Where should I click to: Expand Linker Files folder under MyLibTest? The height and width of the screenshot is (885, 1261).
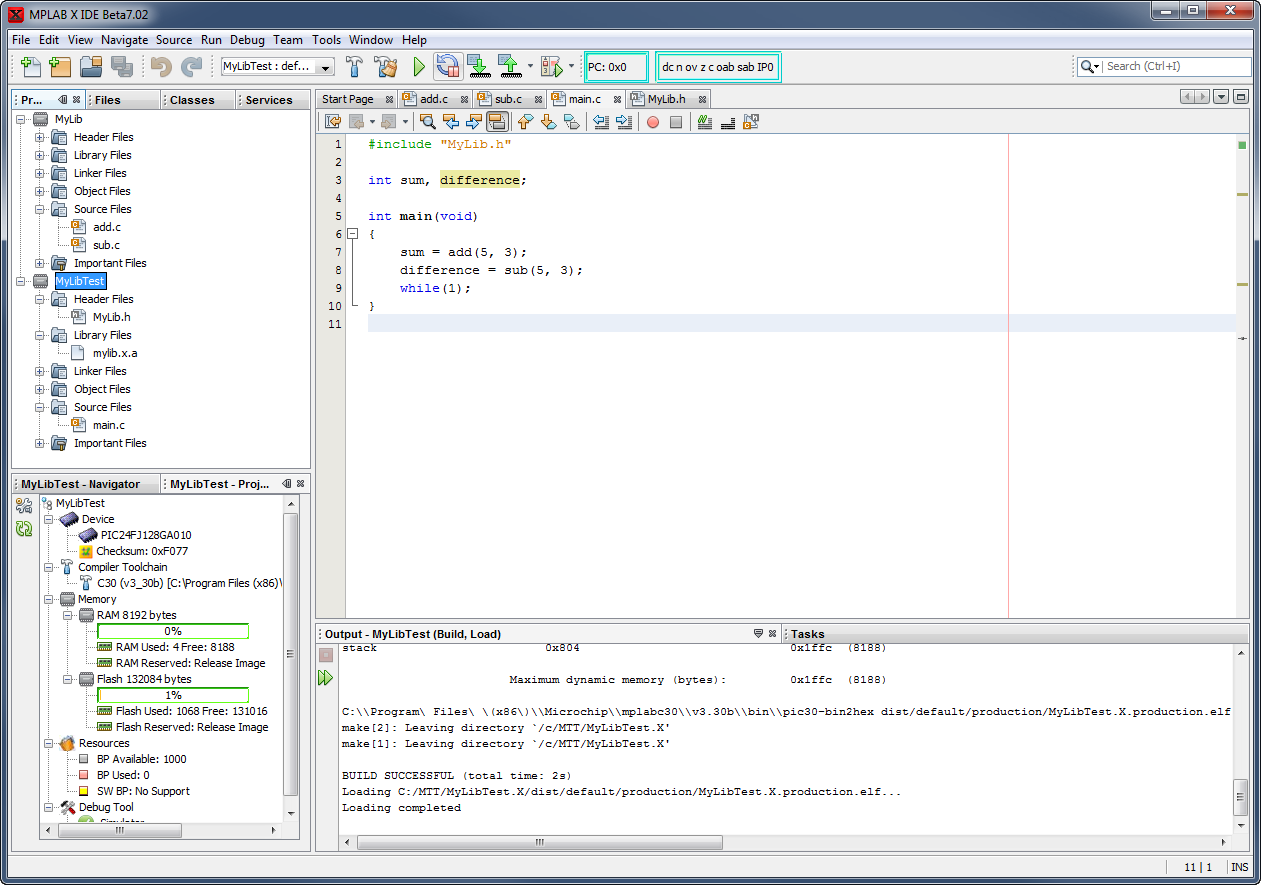click(x=40, y=371)
